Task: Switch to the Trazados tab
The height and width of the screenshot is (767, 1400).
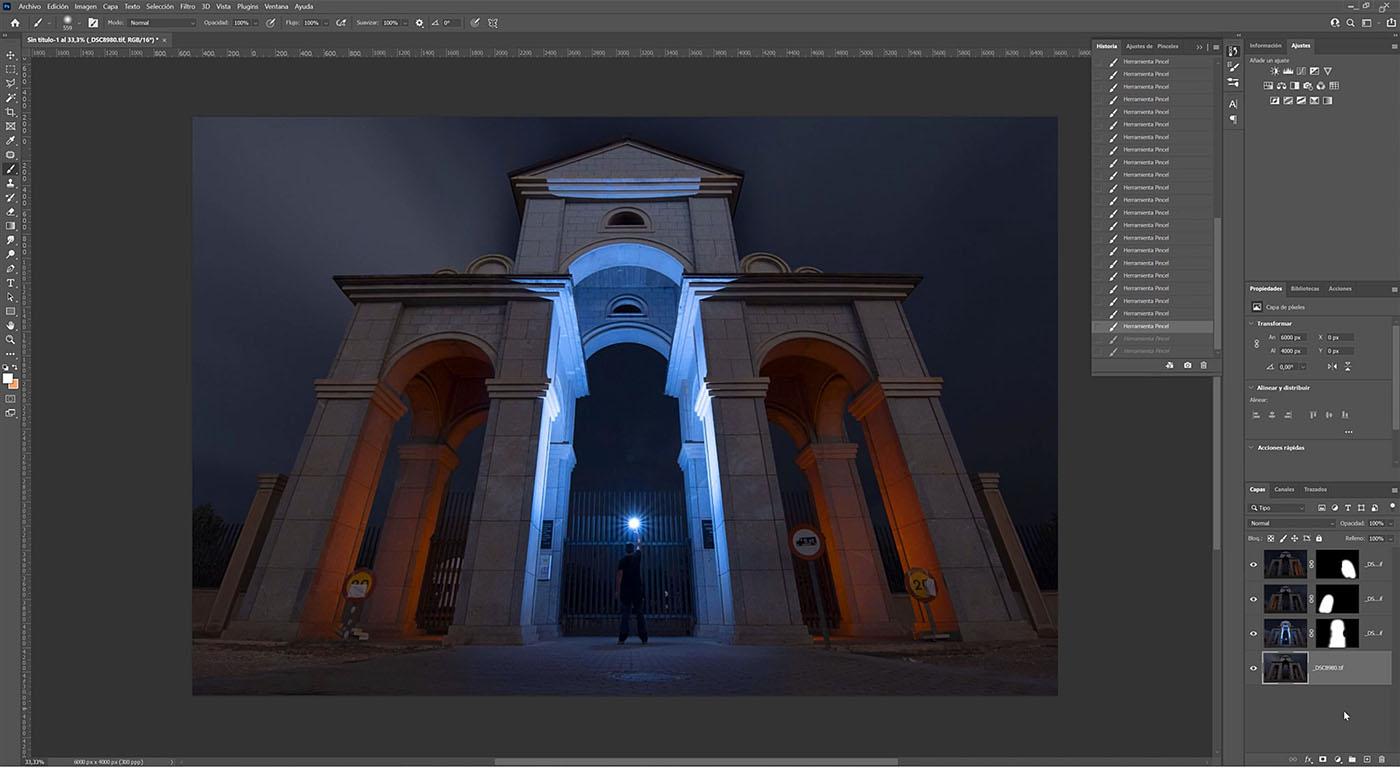Action: [x=1315, y=489]
